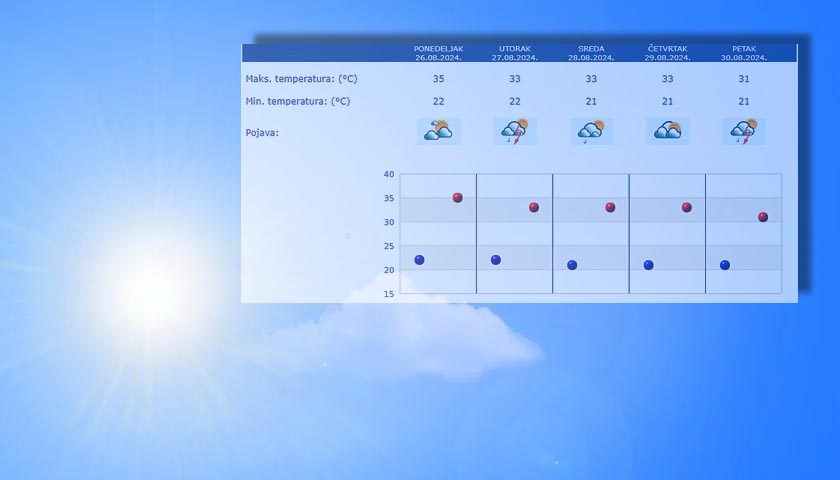Click the blue min temperature dot for Utorak
The width and height of the screenshot is (840, 480).
496,260
